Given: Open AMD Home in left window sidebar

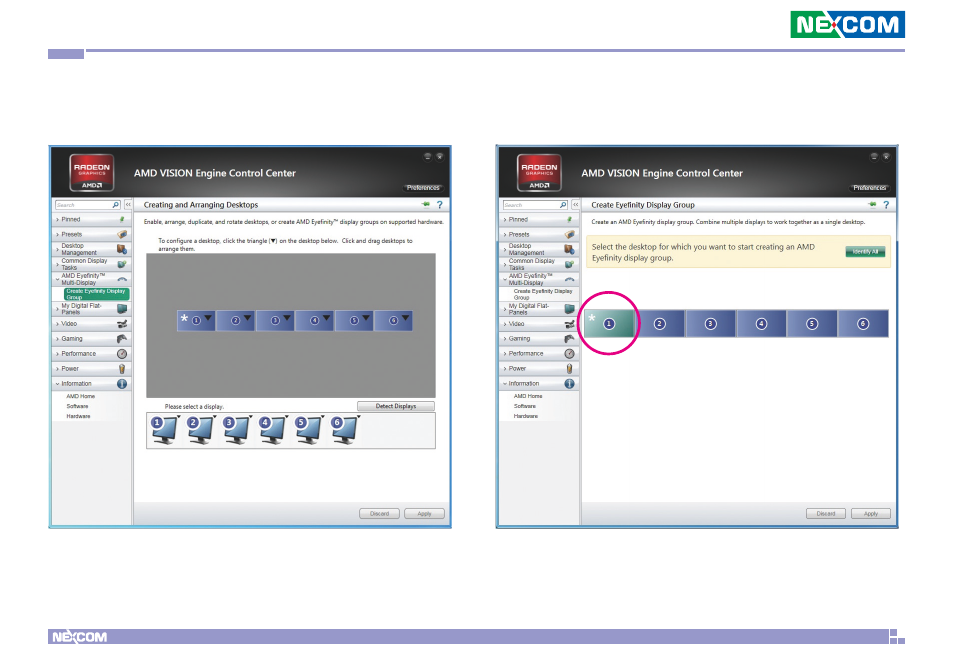Looking at the screenshot, I should (x=80, y=396).
